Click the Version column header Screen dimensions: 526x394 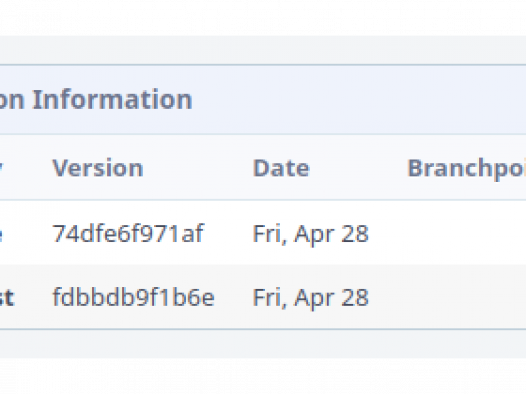pyautogui.click(x=98, y=168)
